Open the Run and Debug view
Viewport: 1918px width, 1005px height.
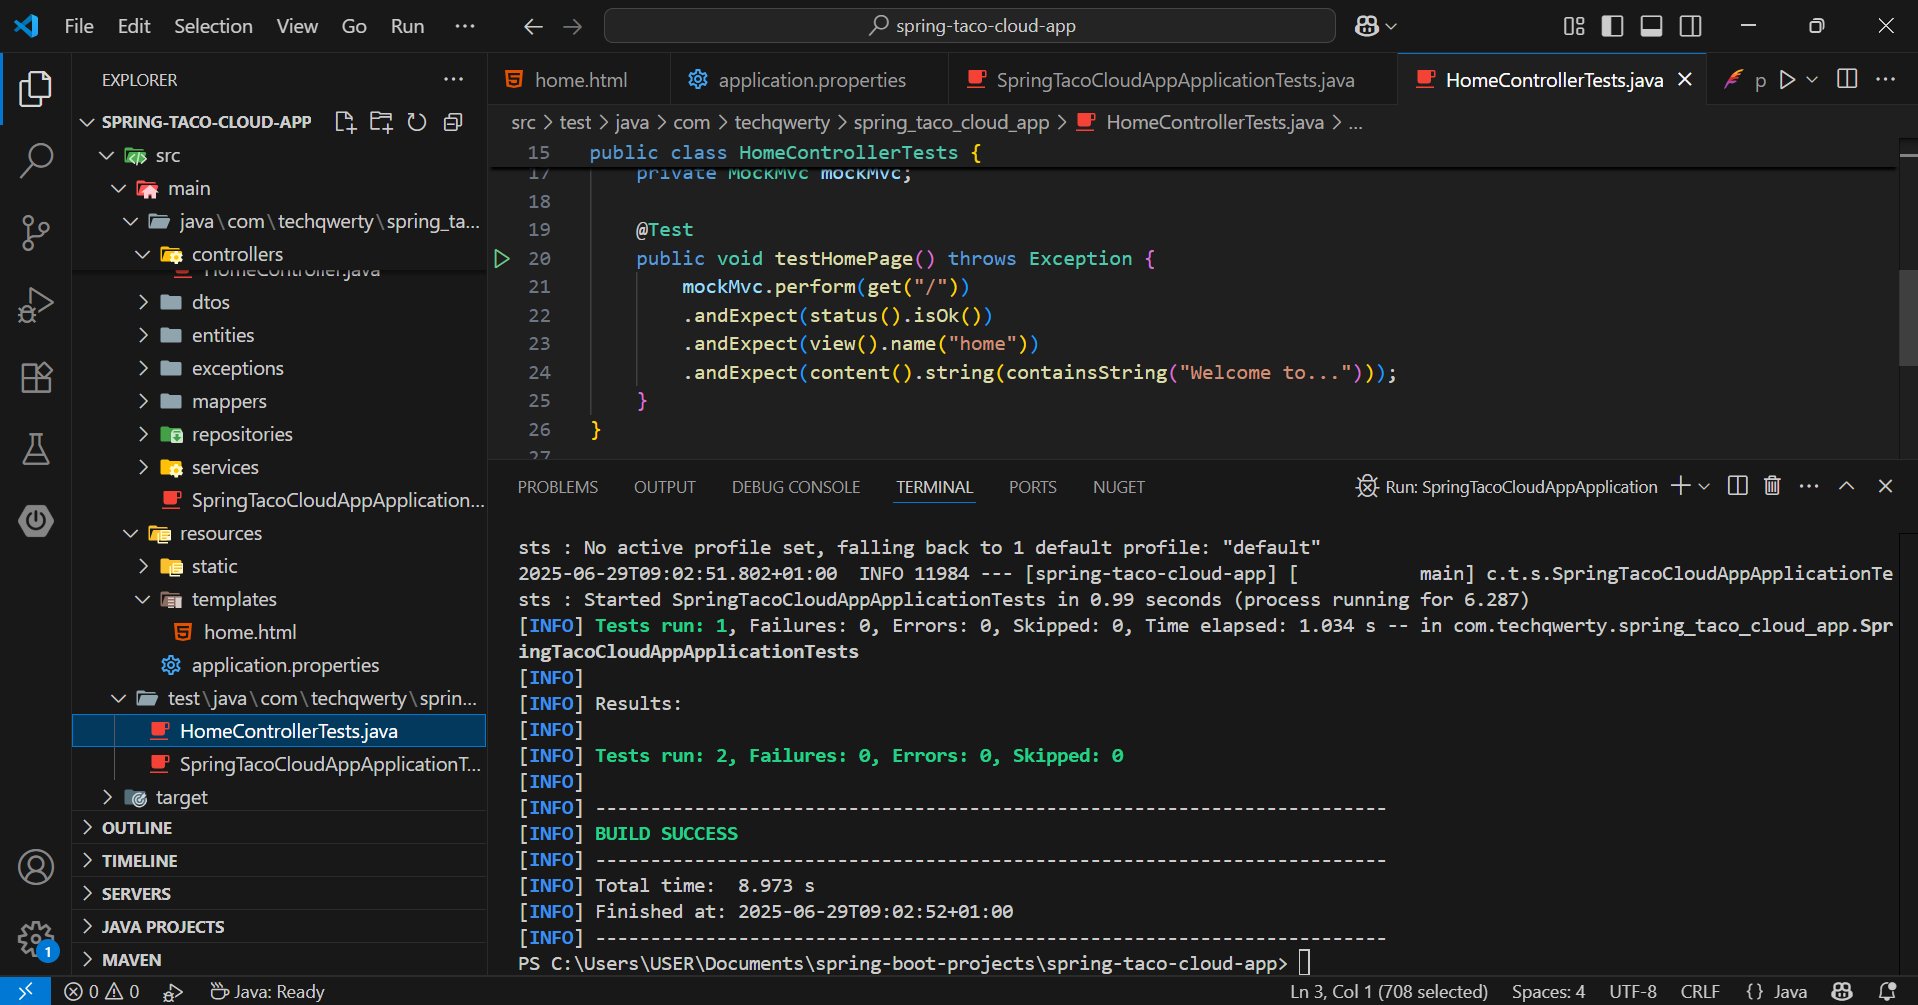[36, 305]
